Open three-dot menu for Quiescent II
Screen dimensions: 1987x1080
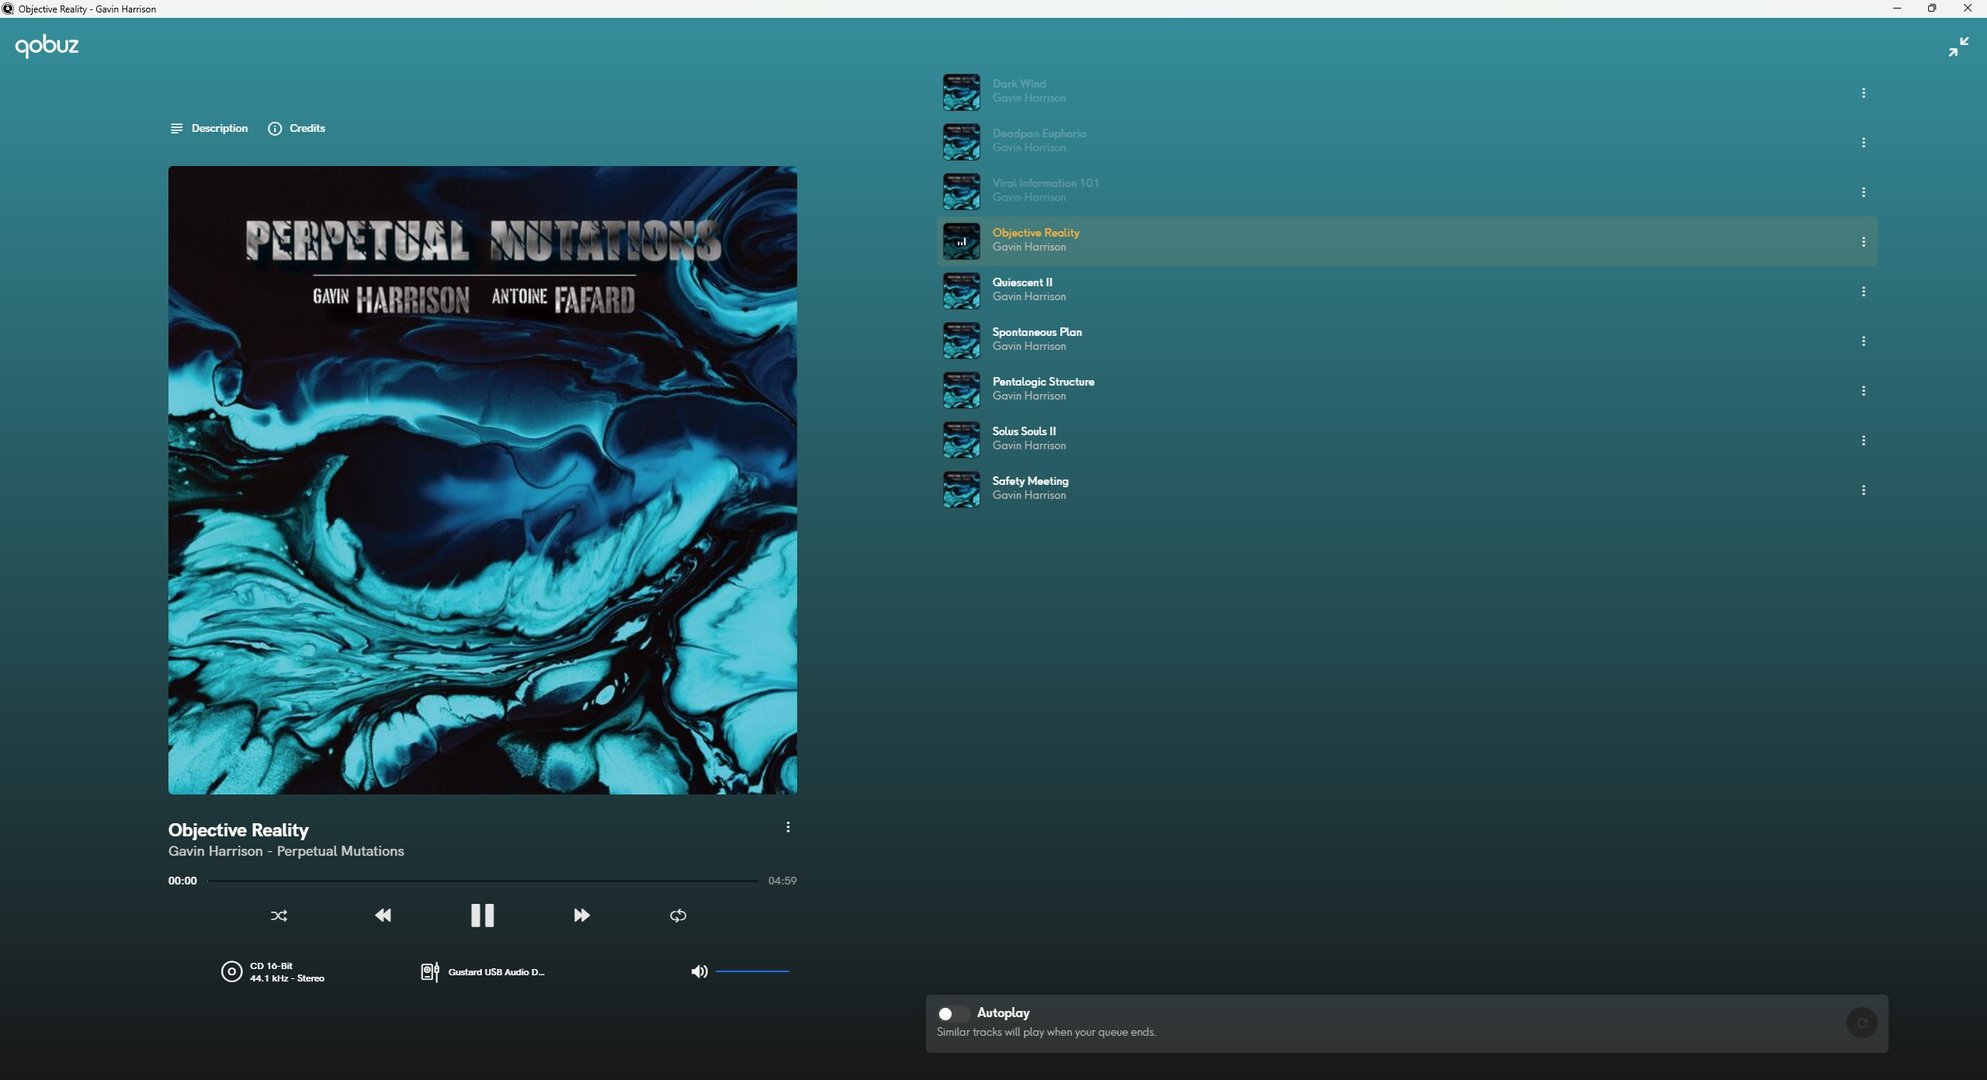click(1863, 292)
